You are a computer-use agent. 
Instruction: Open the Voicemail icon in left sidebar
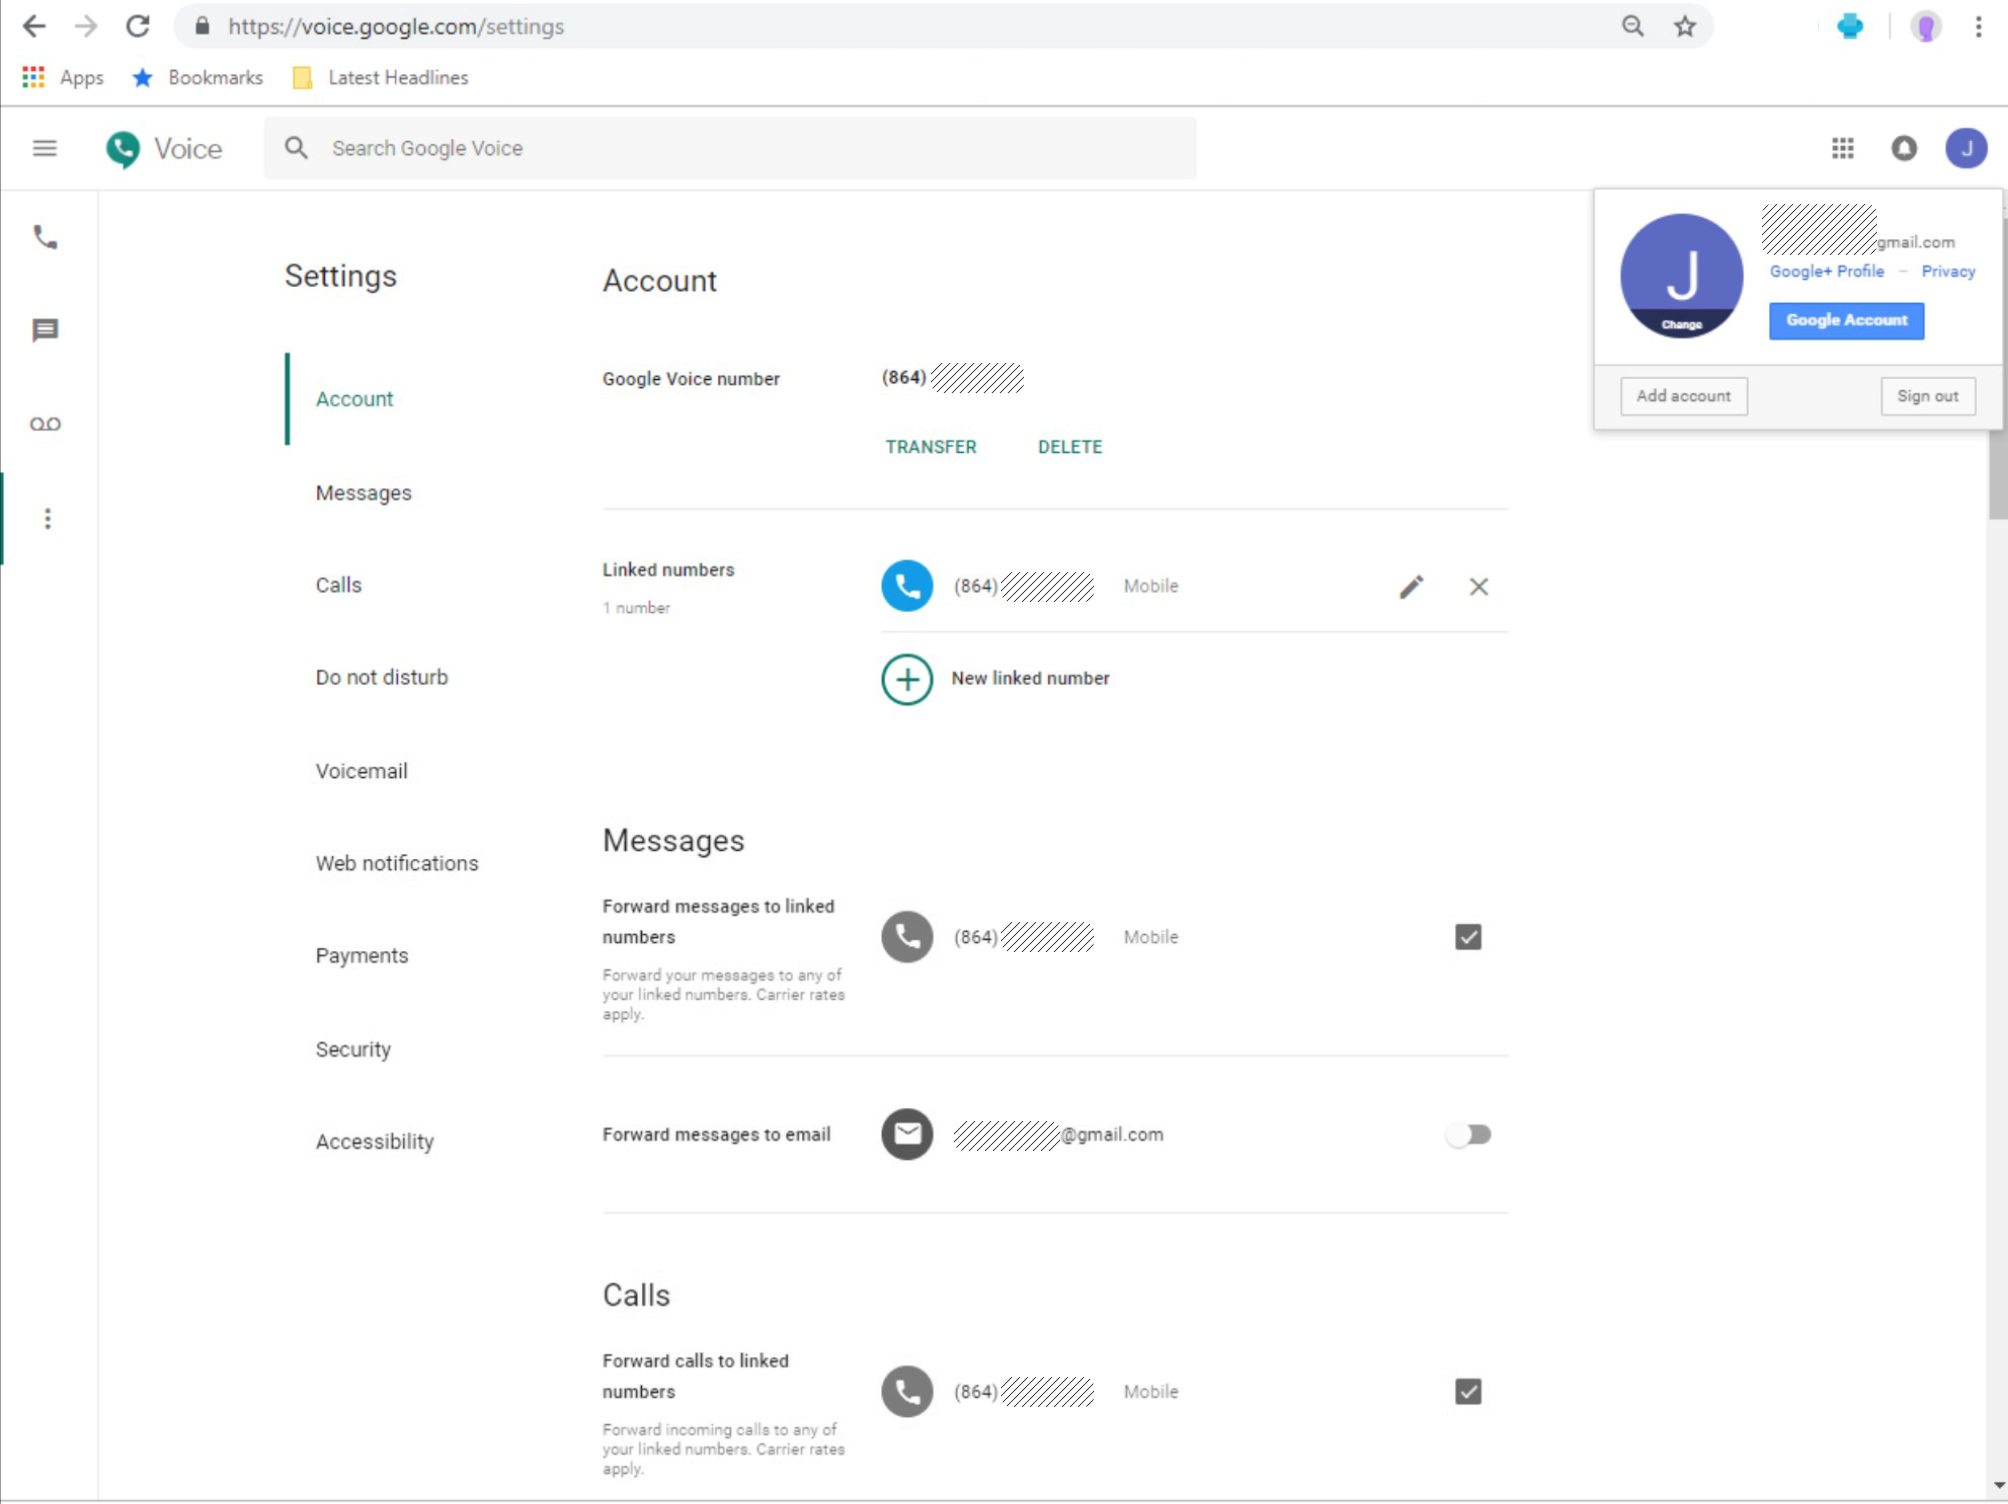[x=45, y=424]
